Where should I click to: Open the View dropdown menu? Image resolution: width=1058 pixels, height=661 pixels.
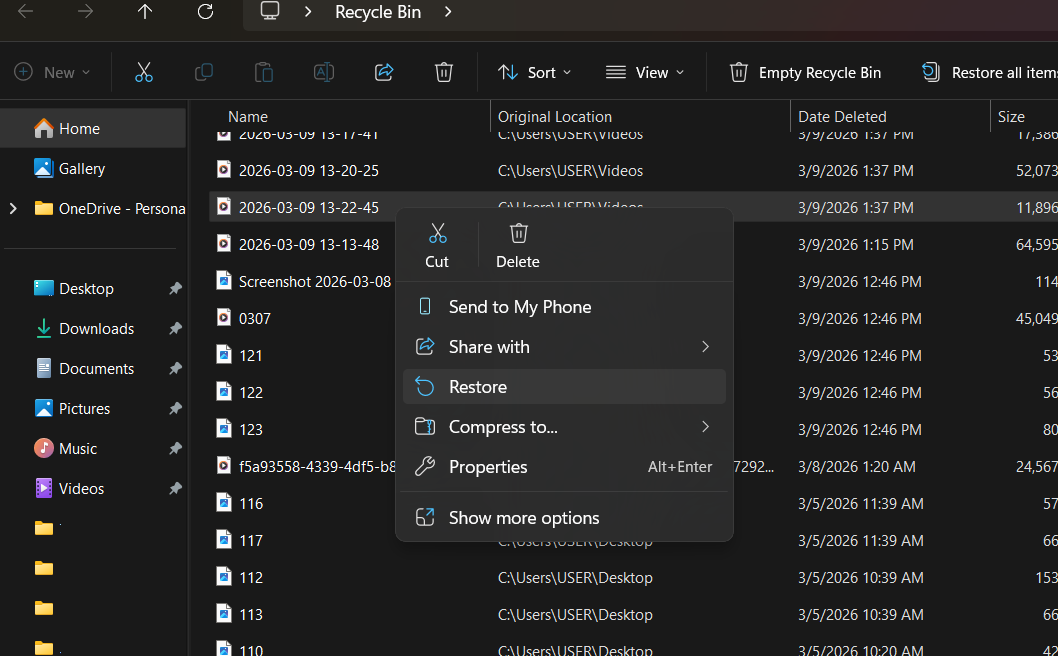[x=646, y=72]
